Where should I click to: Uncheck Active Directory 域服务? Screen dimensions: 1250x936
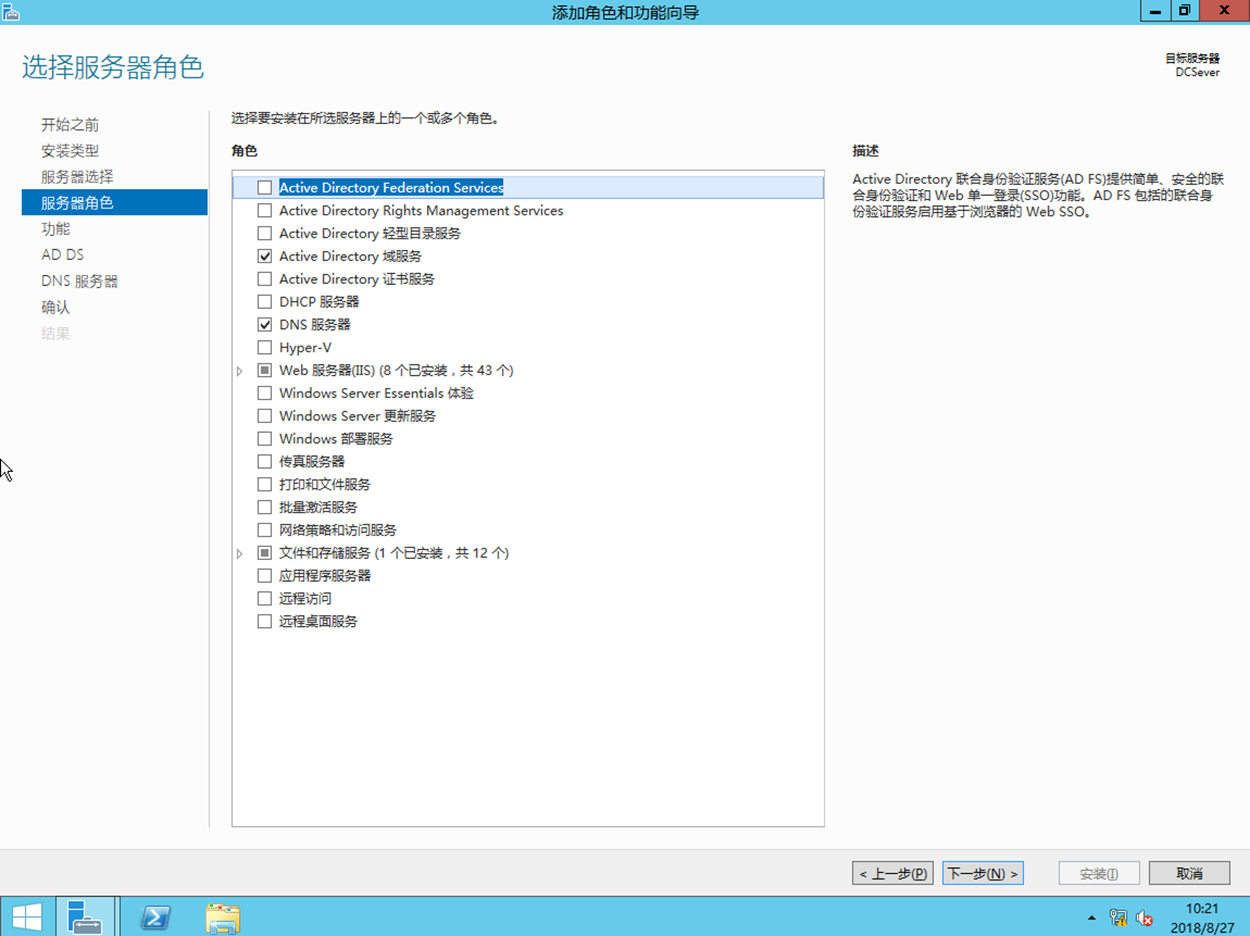pyautogui.click(x=265, y=256)
